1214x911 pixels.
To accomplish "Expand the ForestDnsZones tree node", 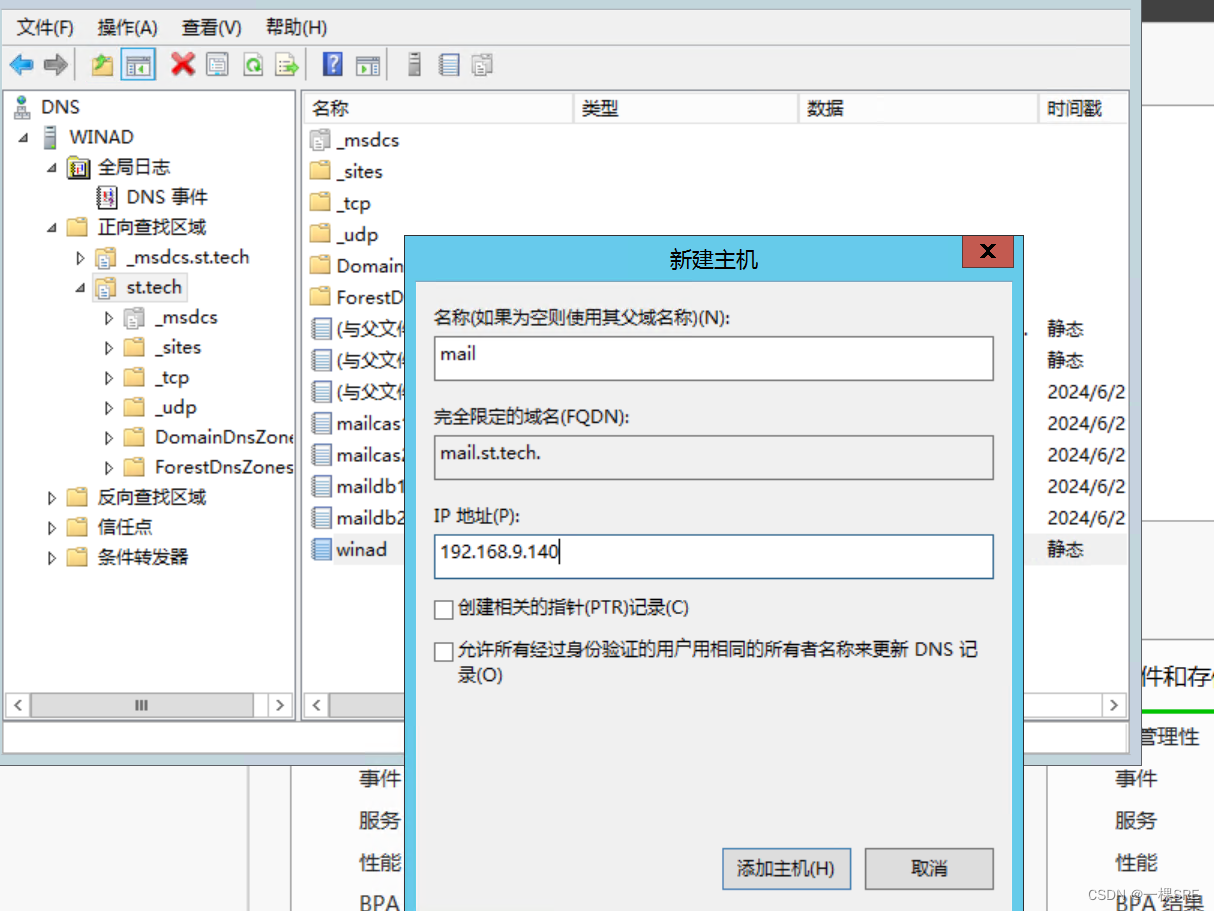I will coord(110,468).
